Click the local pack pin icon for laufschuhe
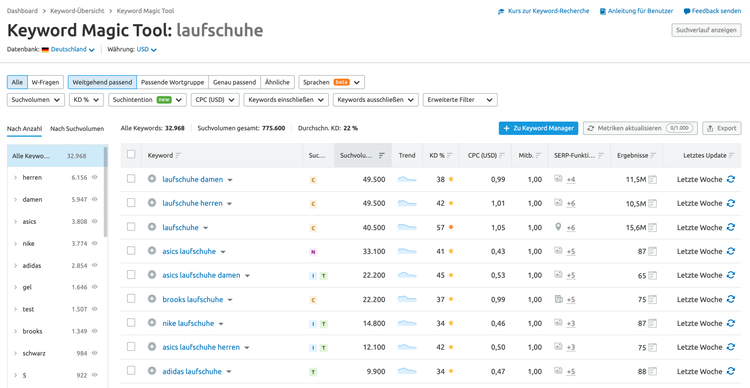 558,227
